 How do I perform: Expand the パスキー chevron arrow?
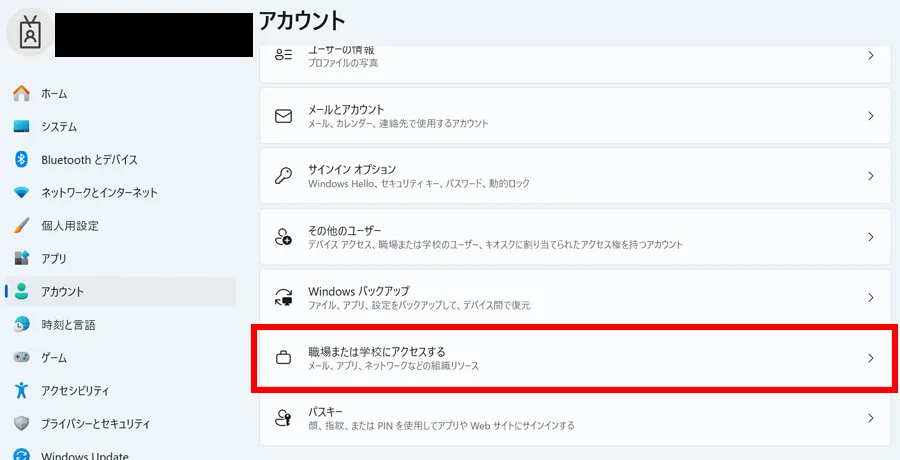point(870,418)
